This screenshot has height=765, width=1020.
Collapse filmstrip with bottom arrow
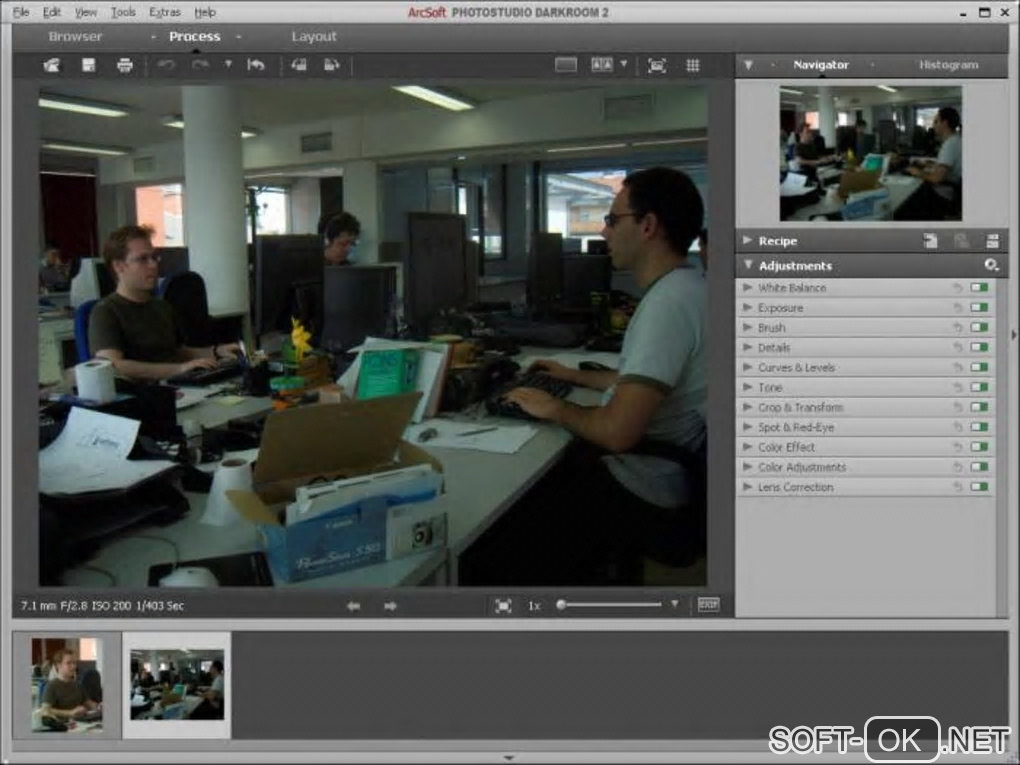[x=509, y=758]
